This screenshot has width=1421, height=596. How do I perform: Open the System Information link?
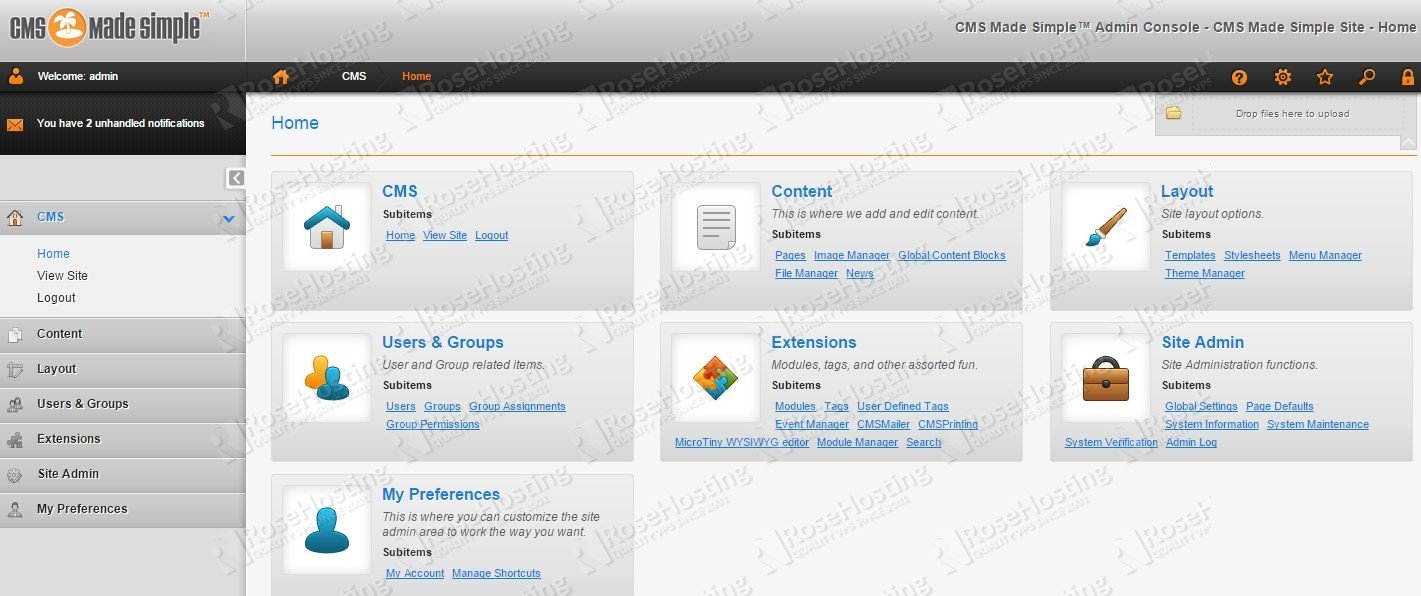click(x=1212, y=425)
